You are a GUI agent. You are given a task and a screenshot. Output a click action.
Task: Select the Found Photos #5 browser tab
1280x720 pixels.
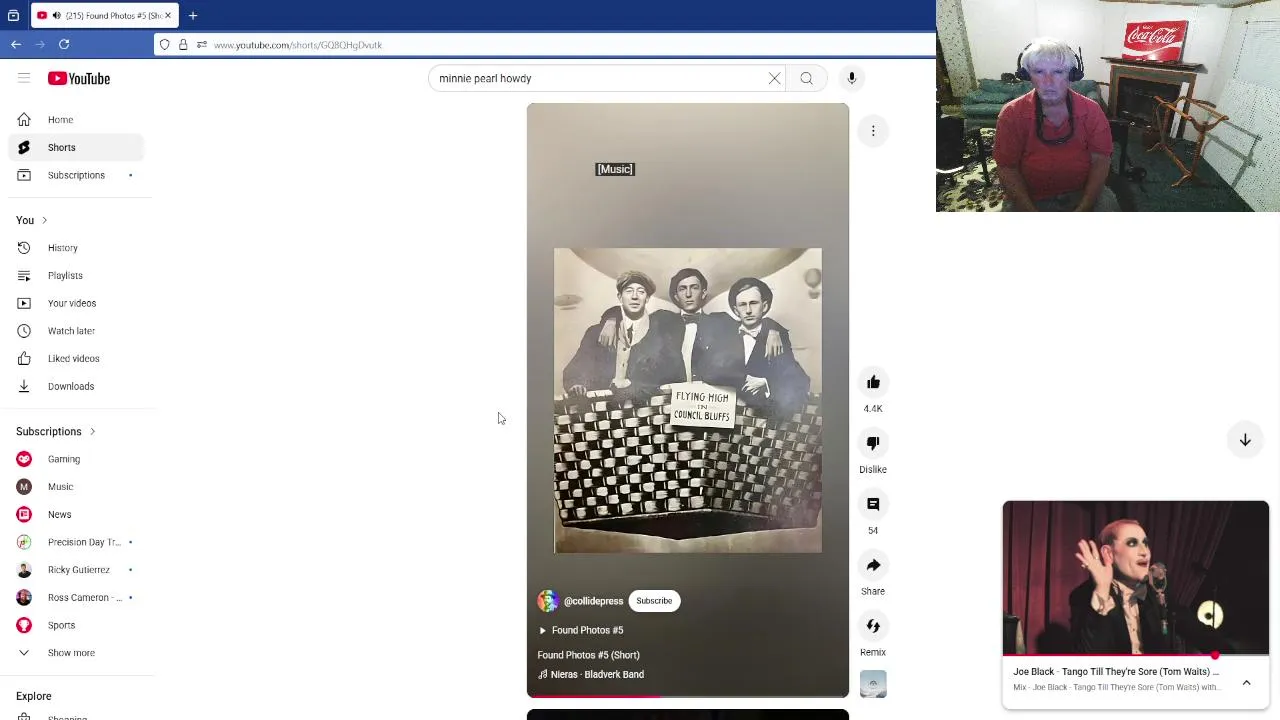[105, 15]
